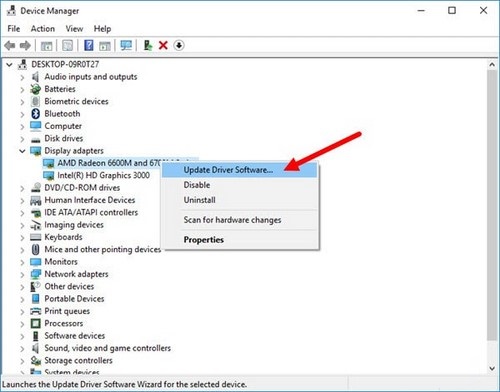Click the Forward arrow toolbar icon
Image resolution: width=500 pixels, height=392 pixels.
tap(25, 45)
